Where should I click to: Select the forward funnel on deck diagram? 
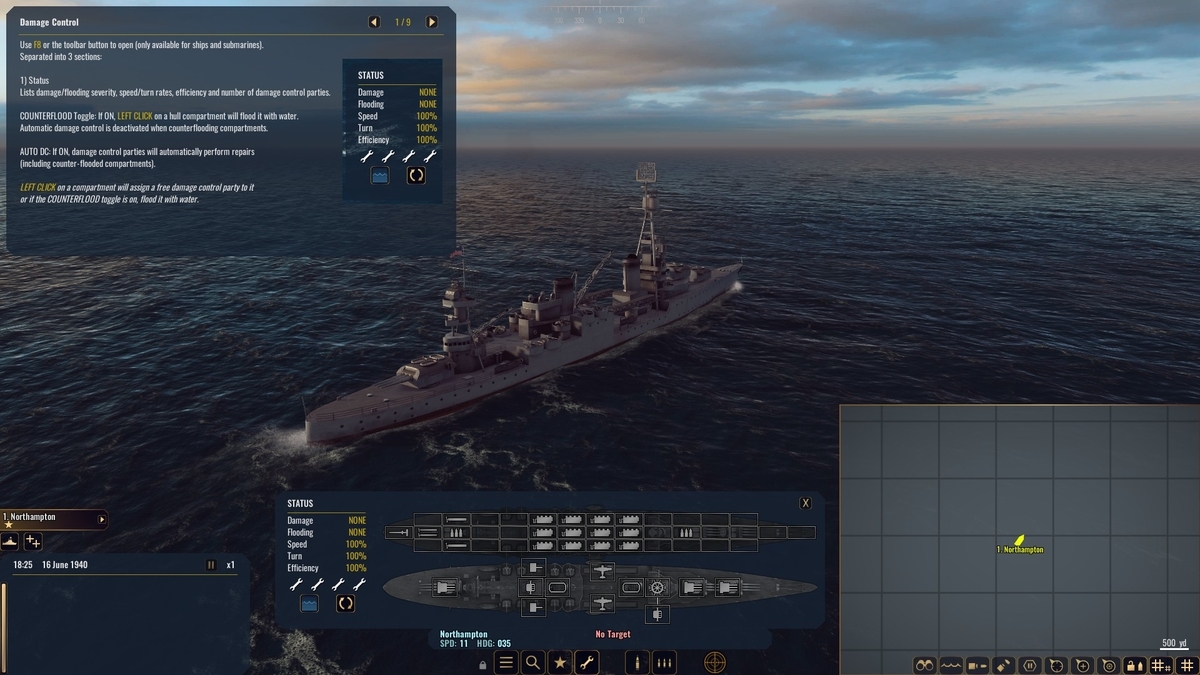point(630,588)
